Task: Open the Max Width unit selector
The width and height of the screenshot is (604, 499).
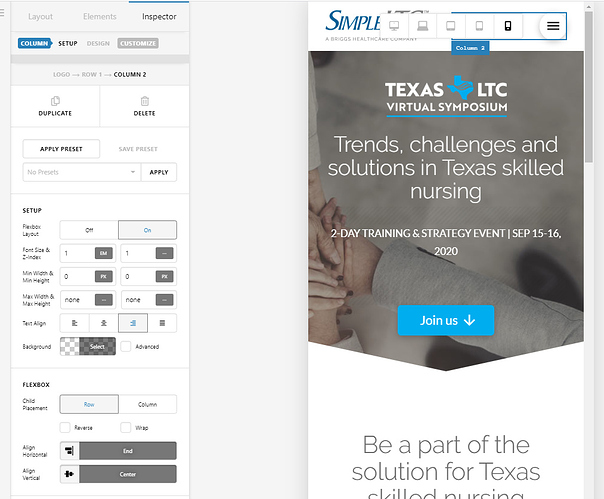Action: tap(104, 300)
